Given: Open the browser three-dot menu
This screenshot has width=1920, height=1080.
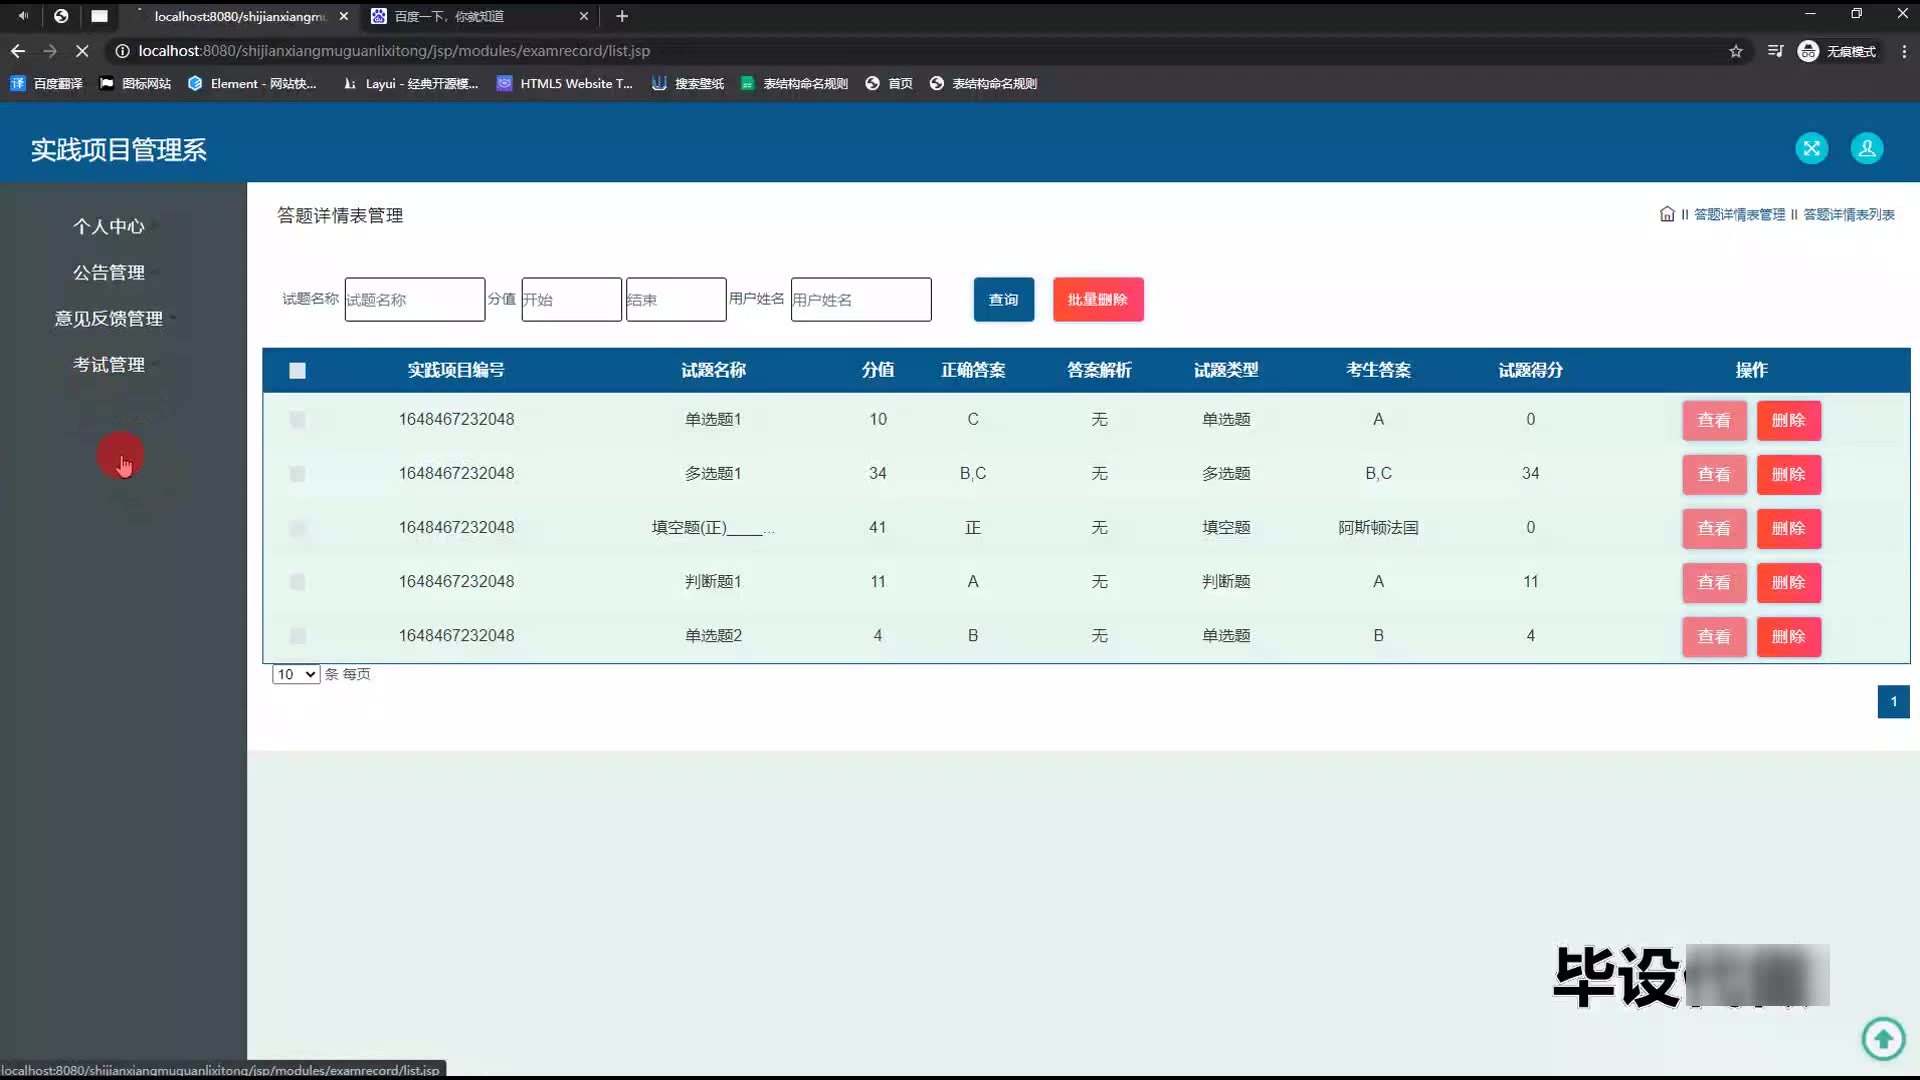Looking at the screenshot, I should [1904, 51].
